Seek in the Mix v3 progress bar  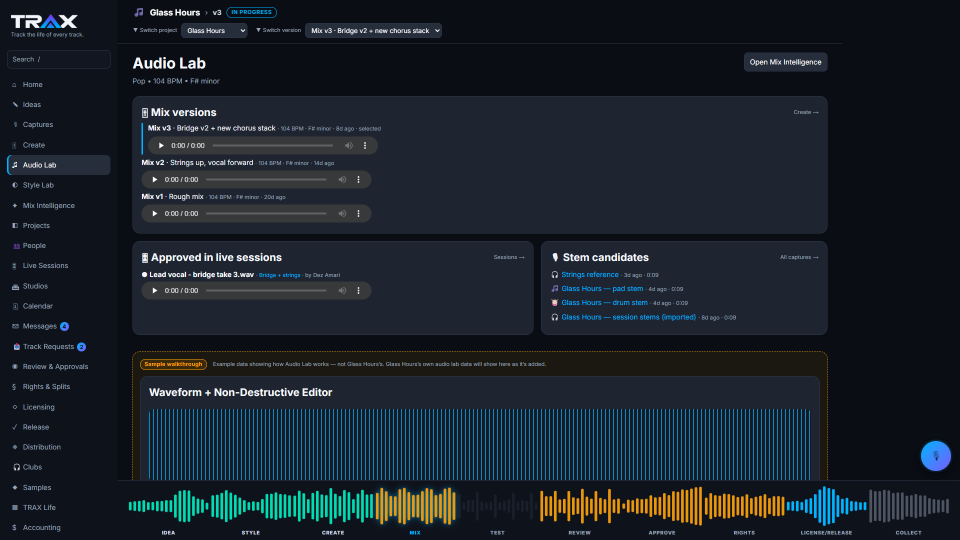[273, 146]
